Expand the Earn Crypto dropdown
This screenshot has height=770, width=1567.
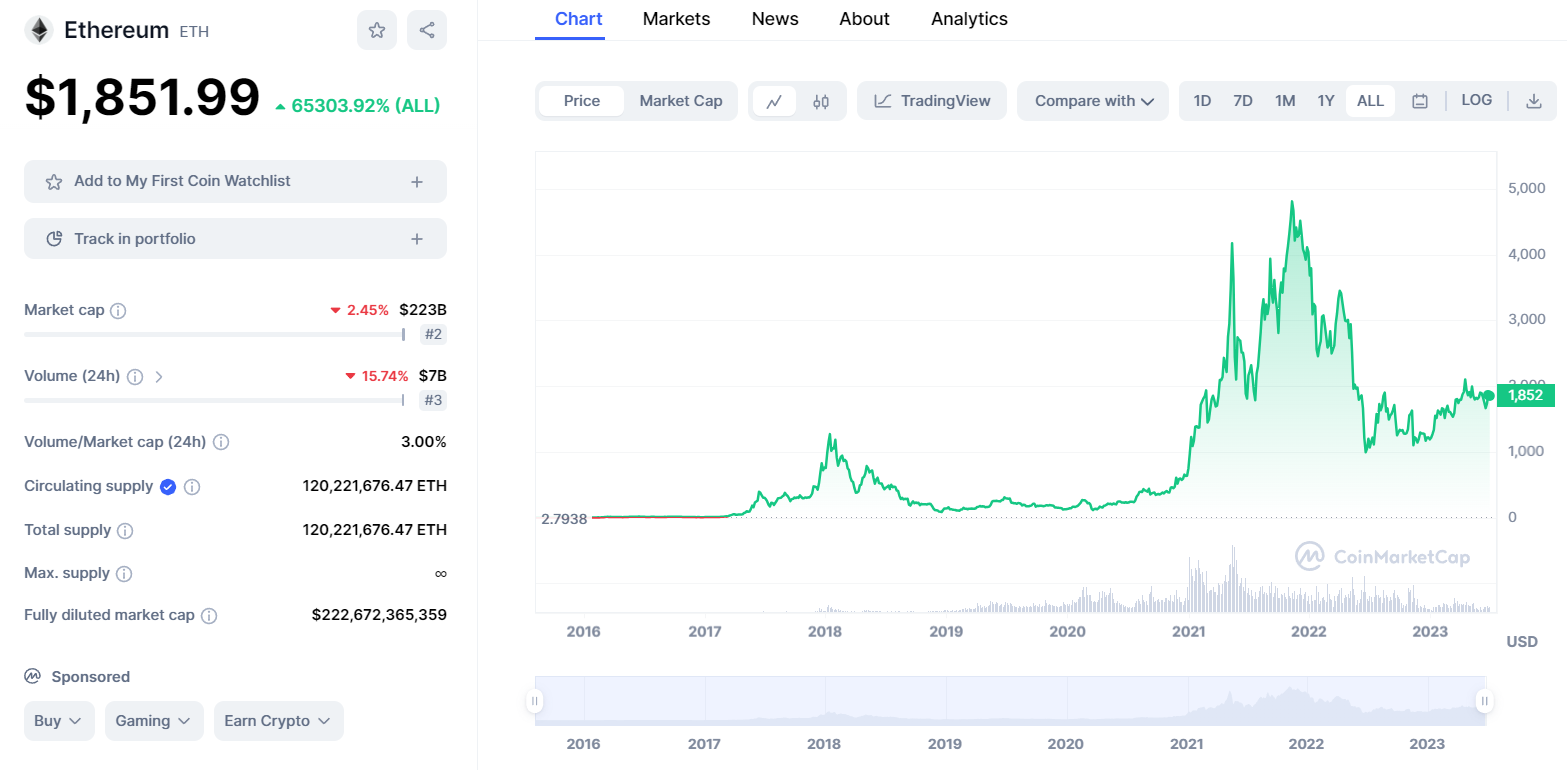[279, 721]
